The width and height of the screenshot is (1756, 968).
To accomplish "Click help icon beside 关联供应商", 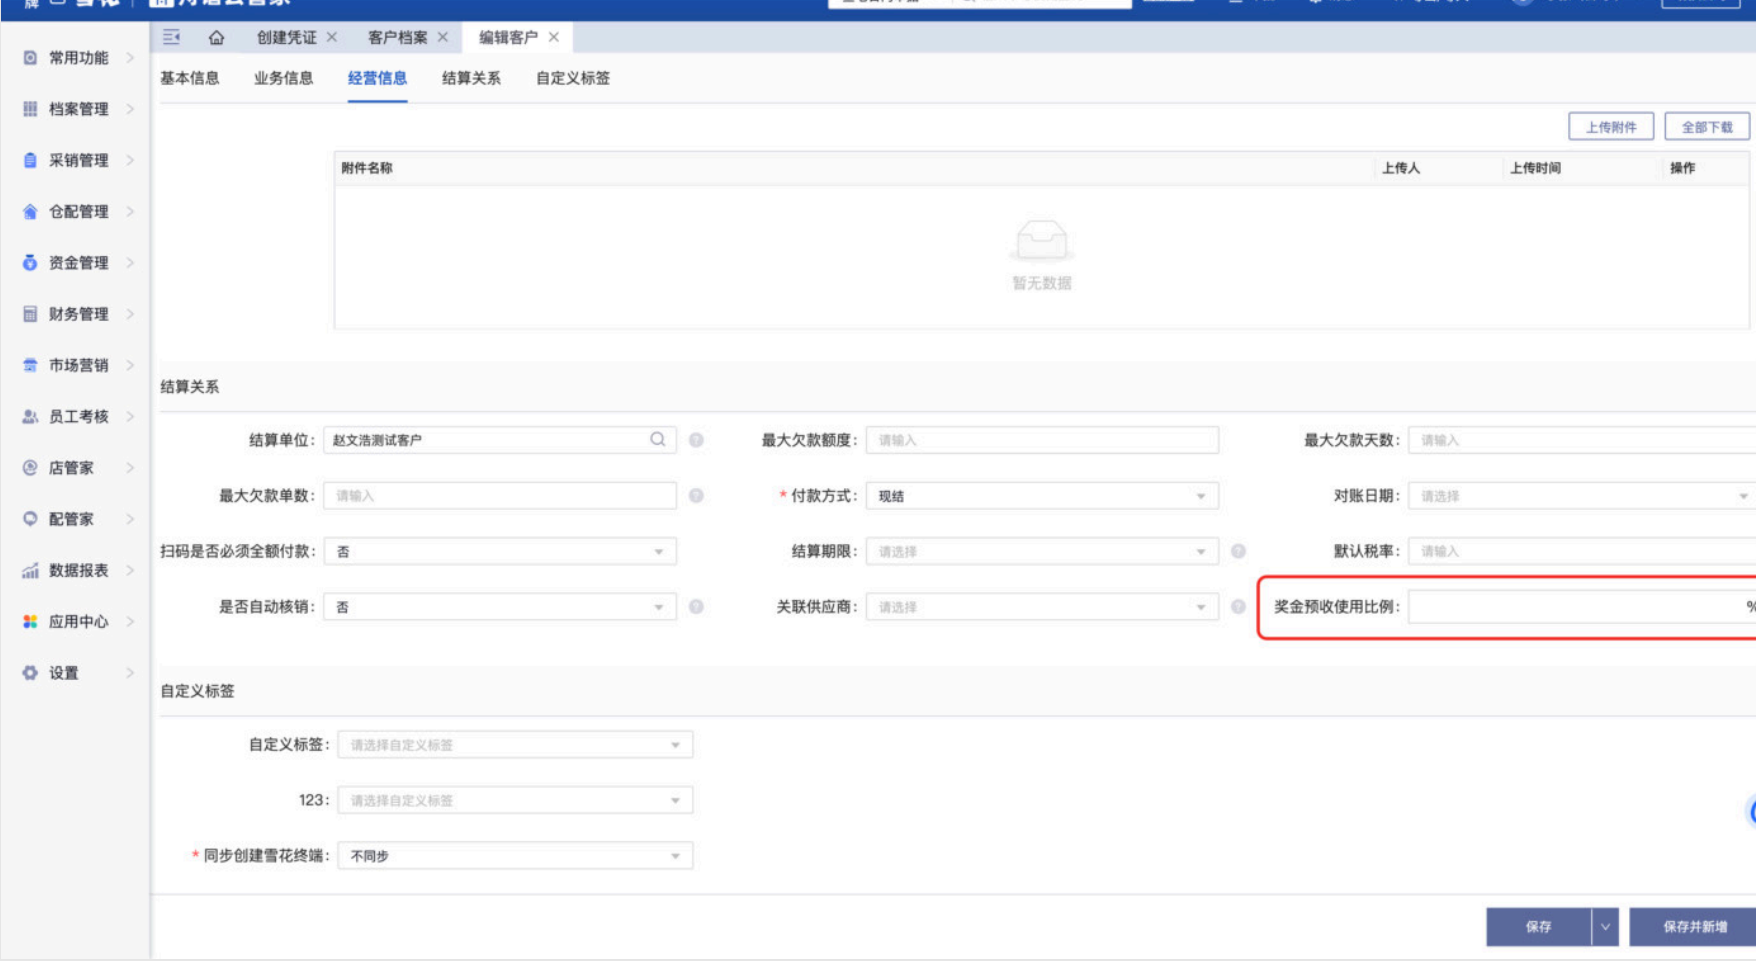I will [1238, 607].
